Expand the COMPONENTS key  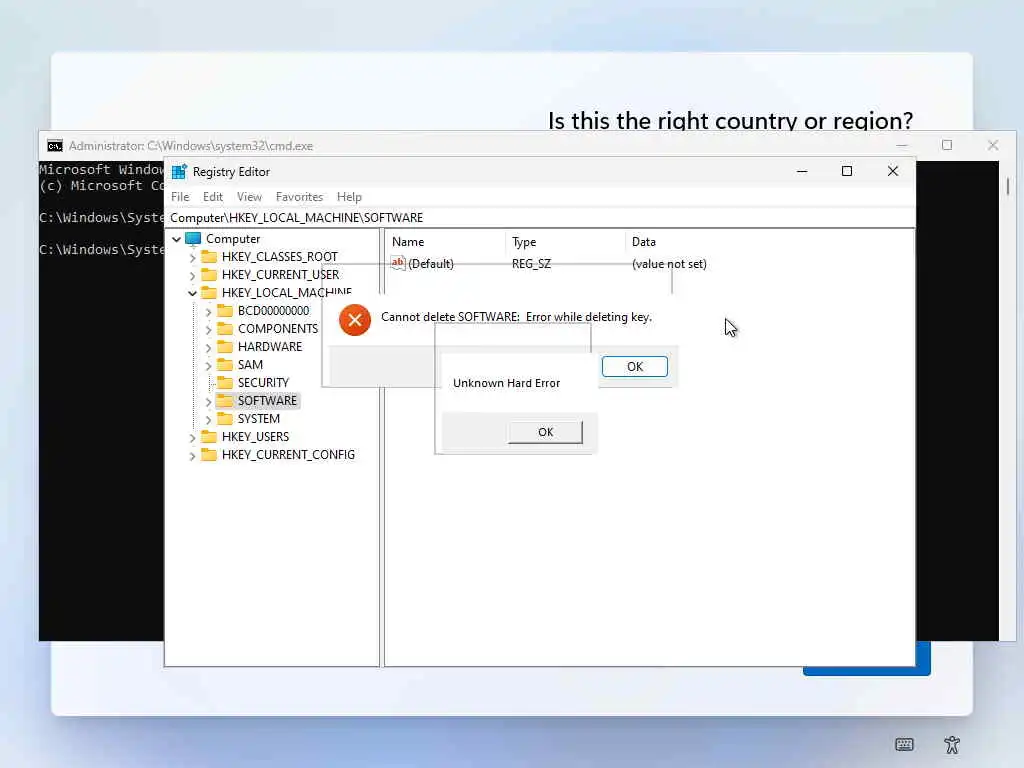208,329
